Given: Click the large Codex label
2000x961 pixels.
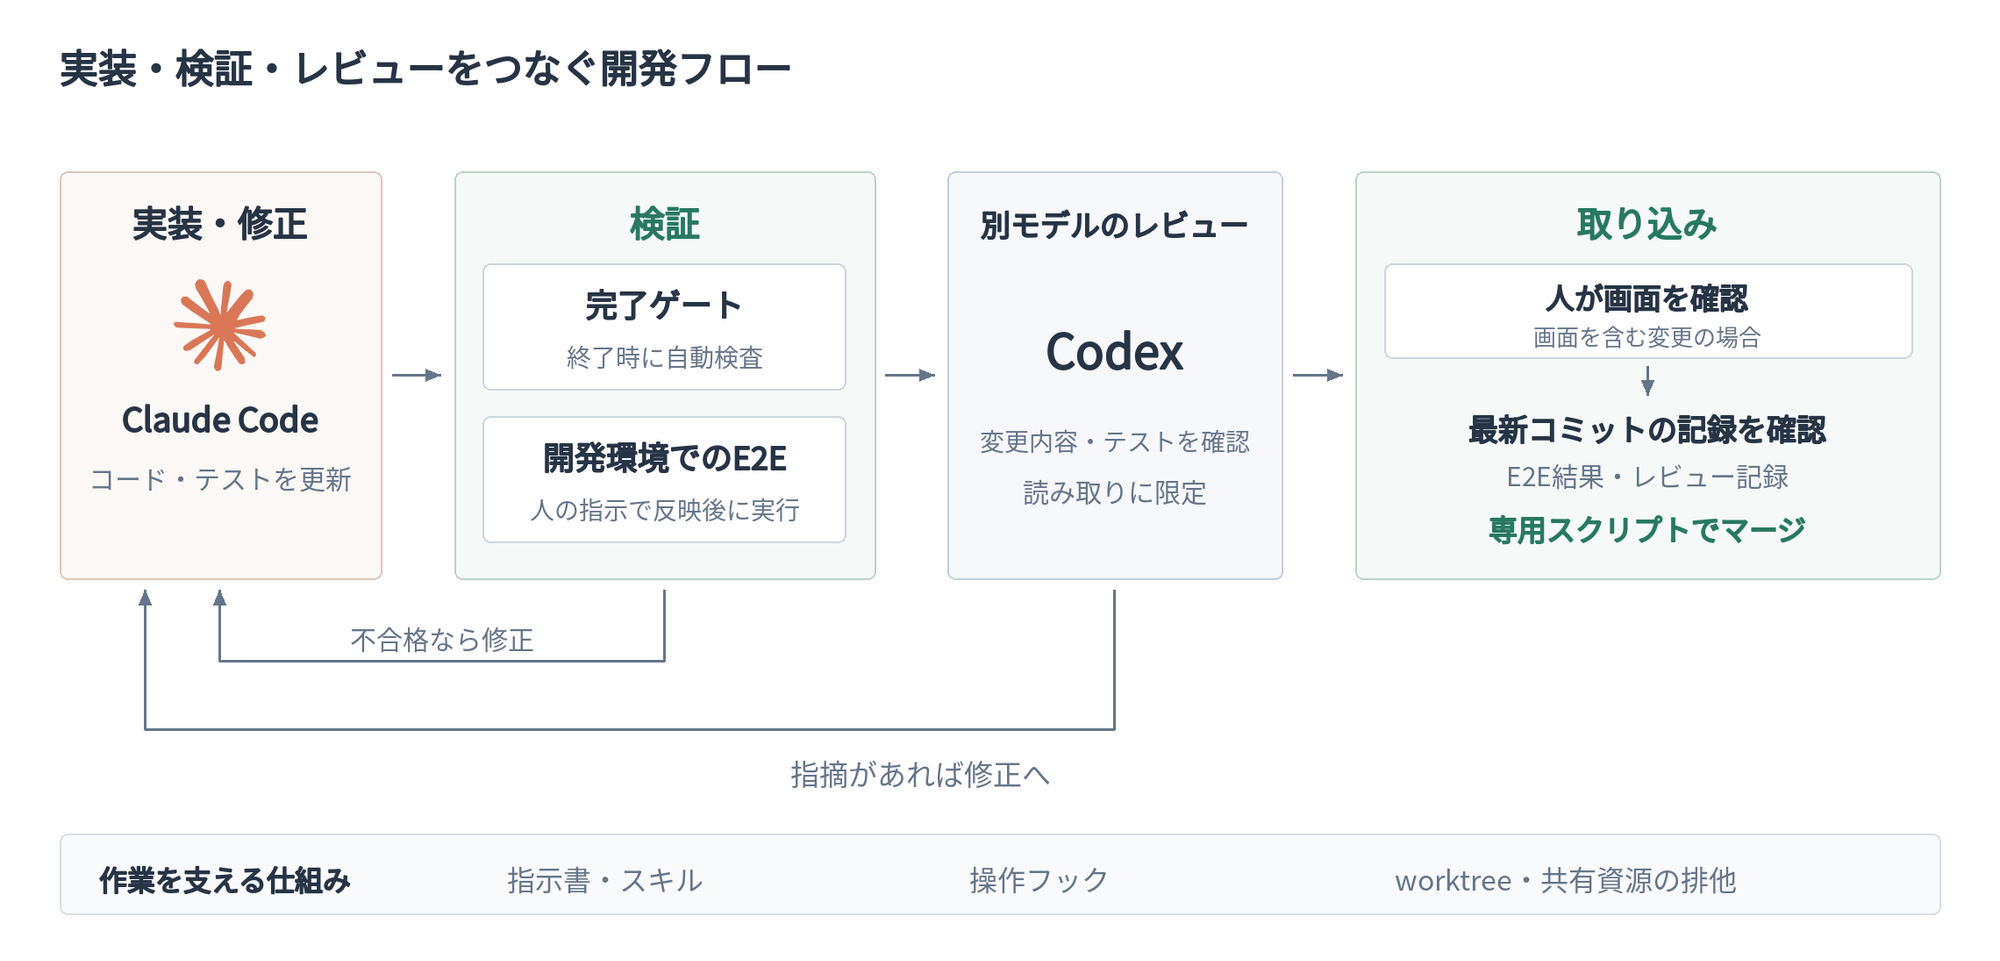Looking at the screenshot, I should 1114,352.
